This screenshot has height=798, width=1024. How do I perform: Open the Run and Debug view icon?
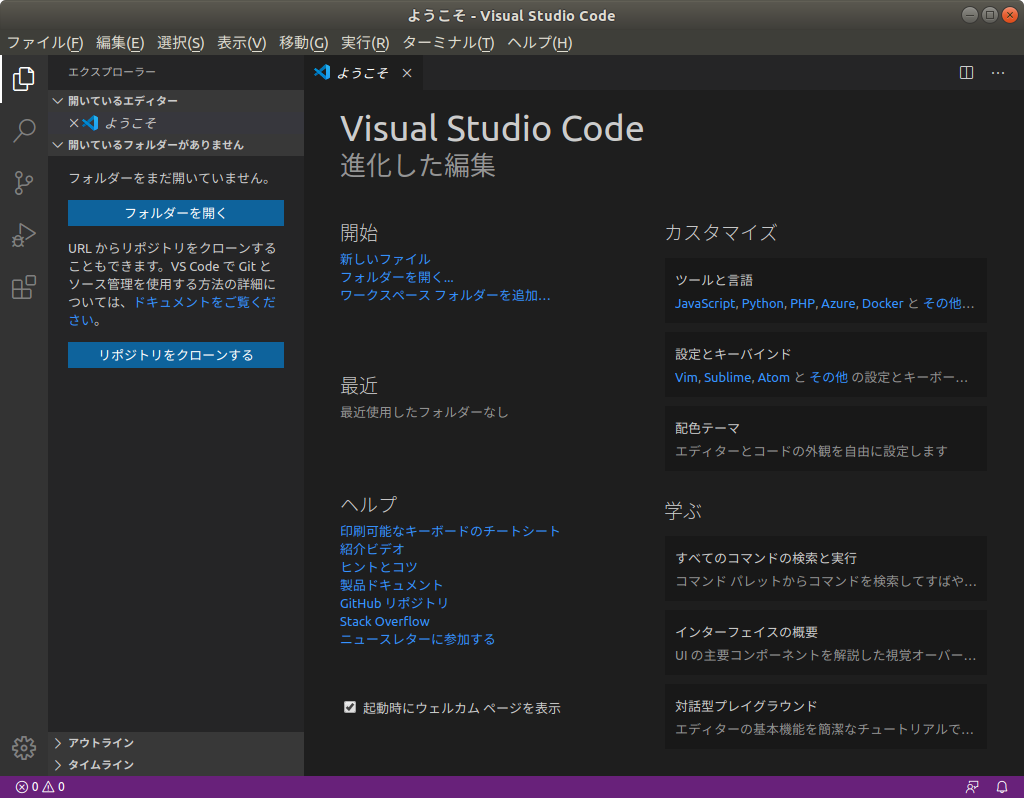[24, 235]
